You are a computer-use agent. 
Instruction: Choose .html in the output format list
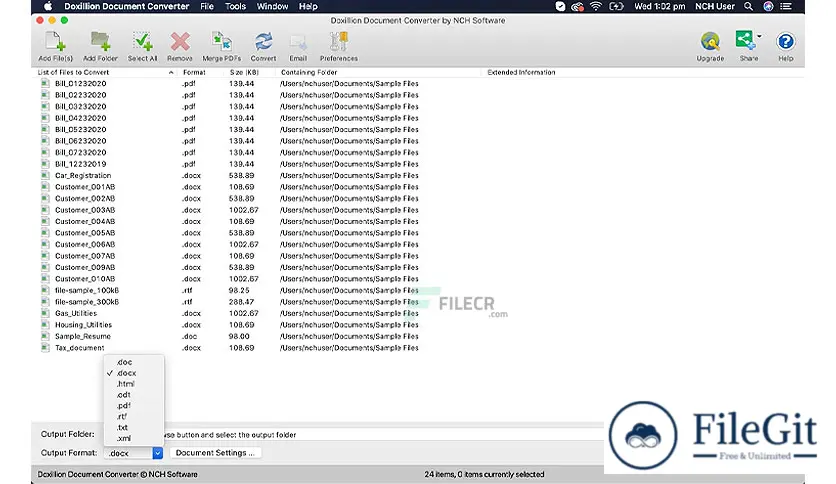134,384
